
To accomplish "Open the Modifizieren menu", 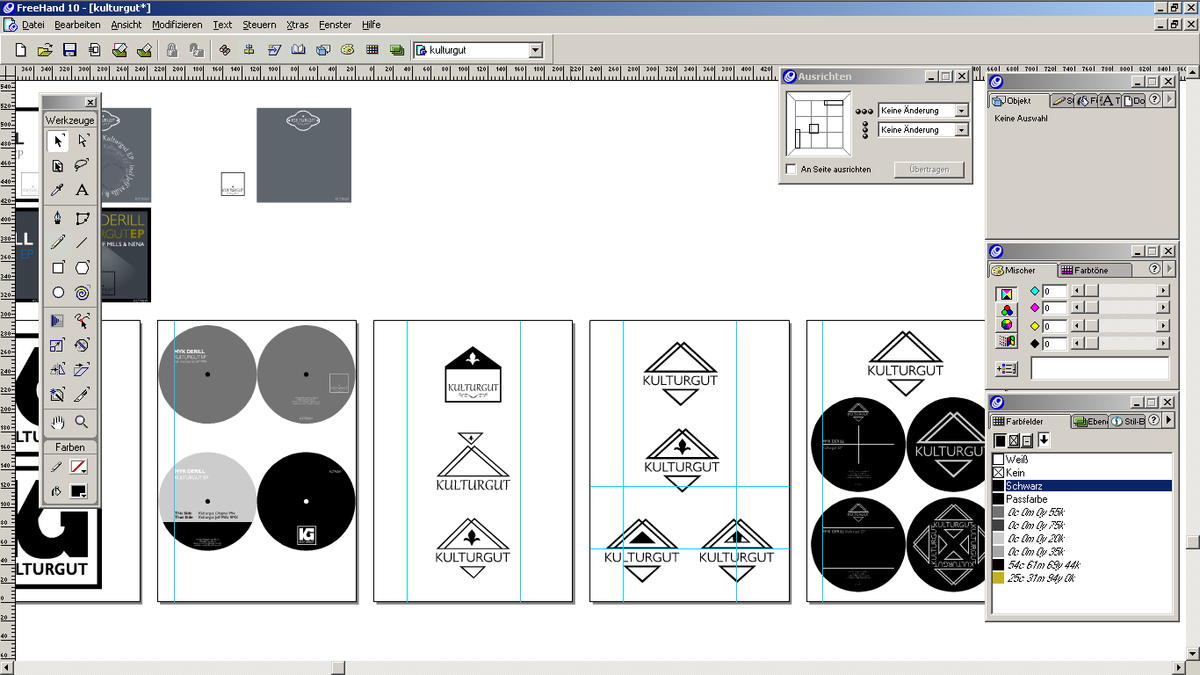I will pos(177,24).
